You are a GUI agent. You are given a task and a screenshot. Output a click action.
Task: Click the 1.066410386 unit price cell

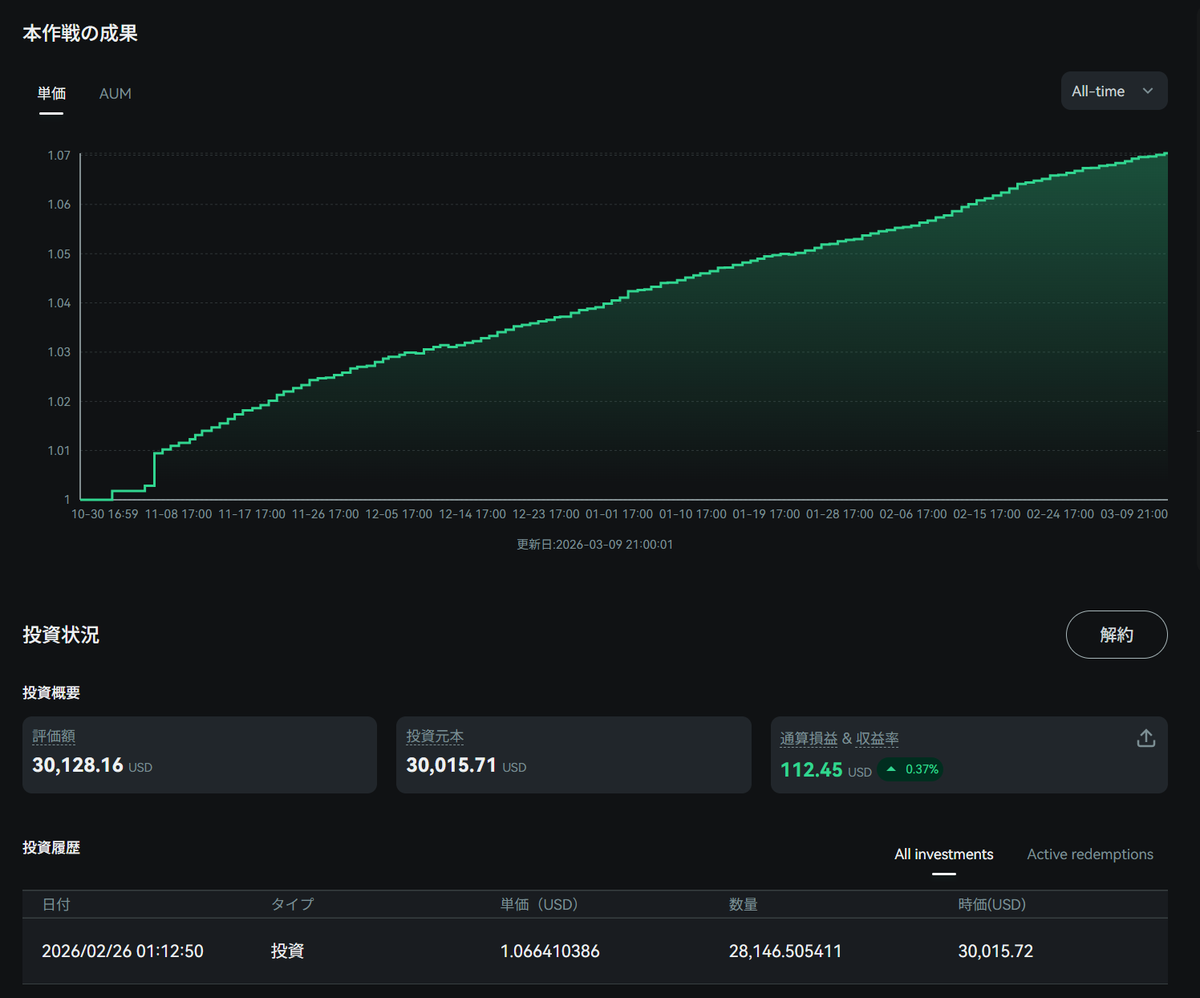point(550,951)
